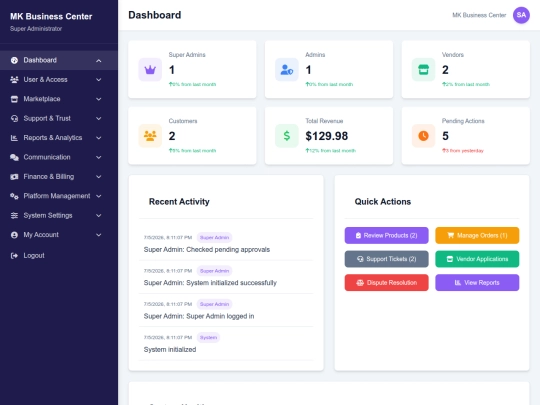Click Dispute Resolution button

386,283
